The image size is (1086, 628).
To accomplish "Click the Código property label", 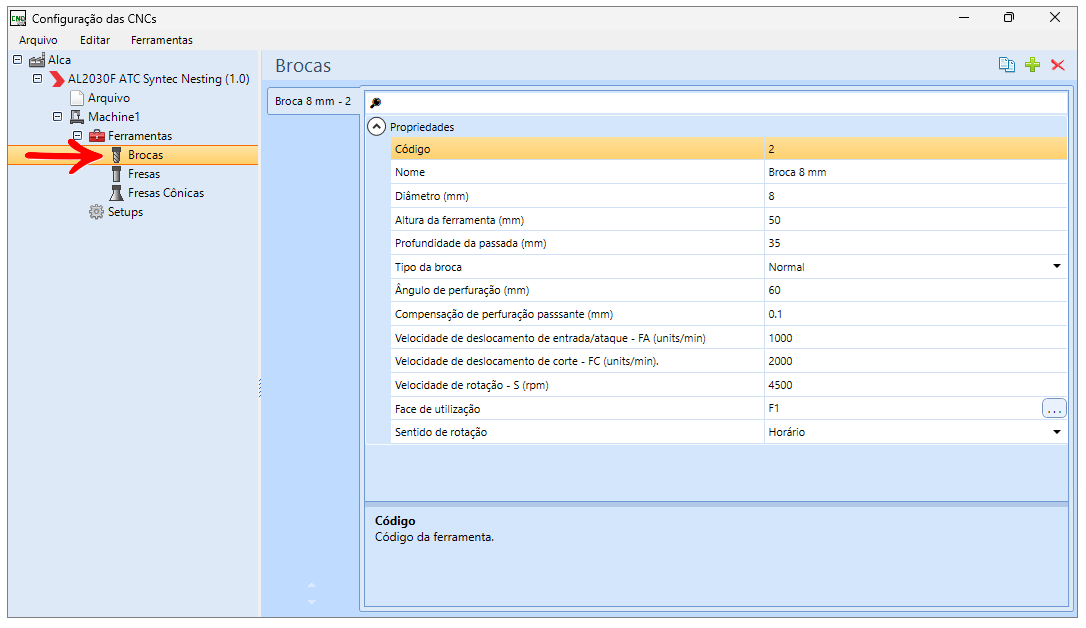I will (412, 149).
